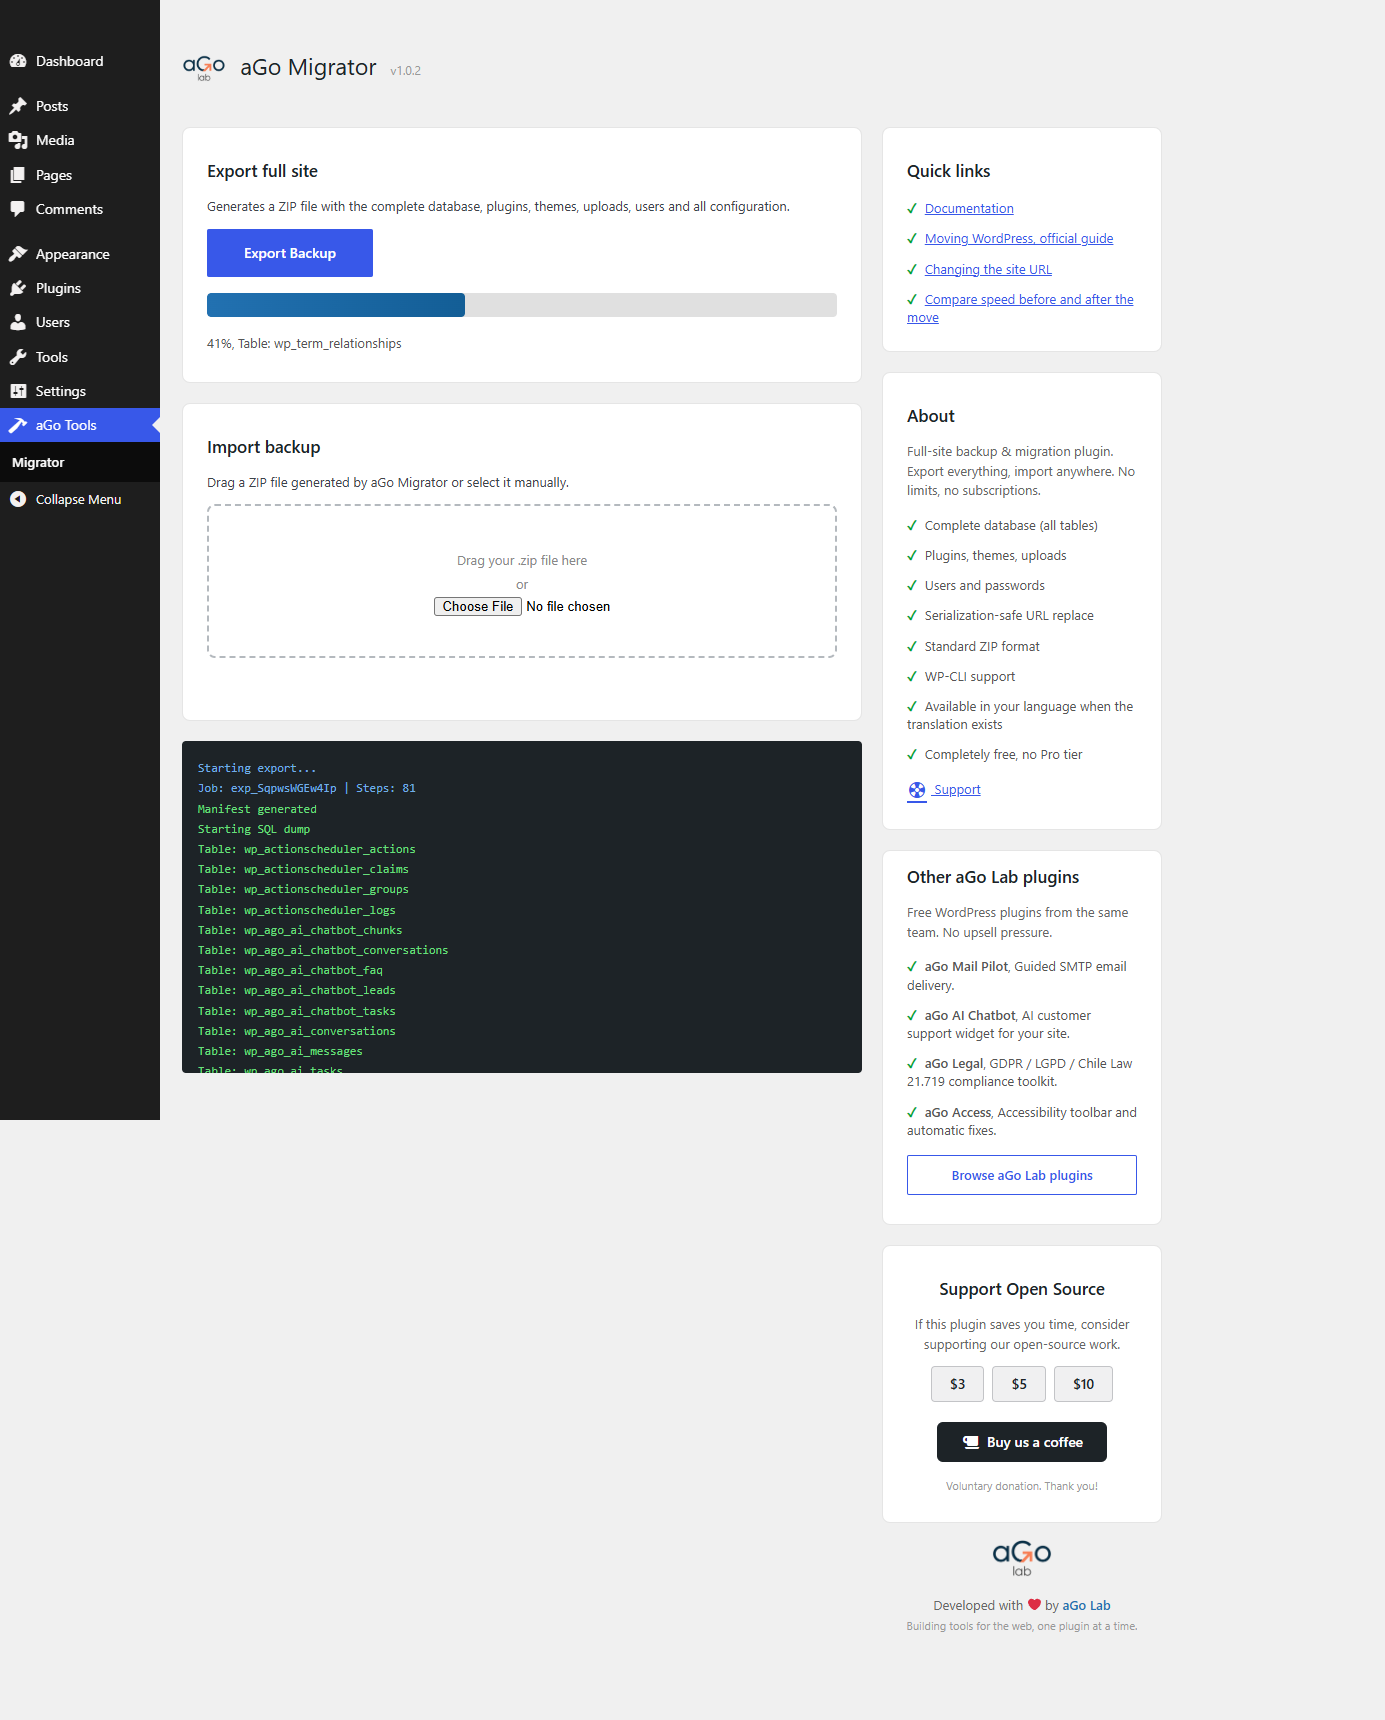Click the Appearance brush icon
Viewport: 1385px width, 1720px height.
[18, 254]
